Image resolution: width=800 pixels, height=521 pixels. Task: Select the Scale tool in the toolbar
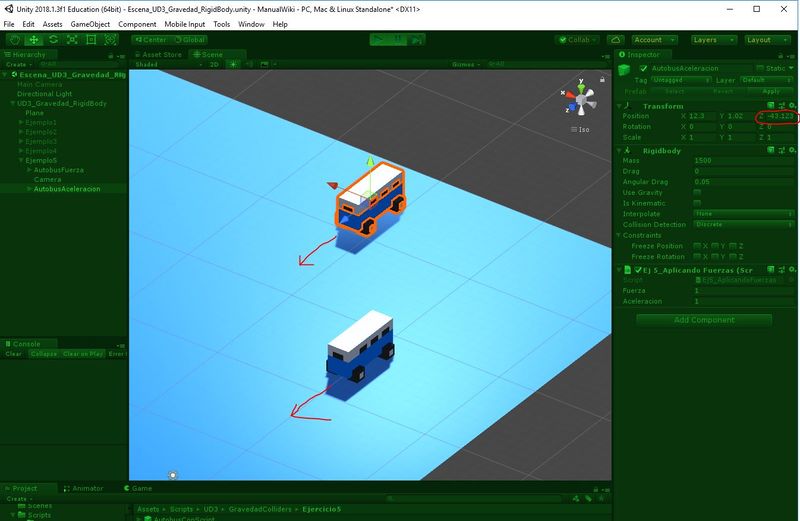tap(72, 40)
